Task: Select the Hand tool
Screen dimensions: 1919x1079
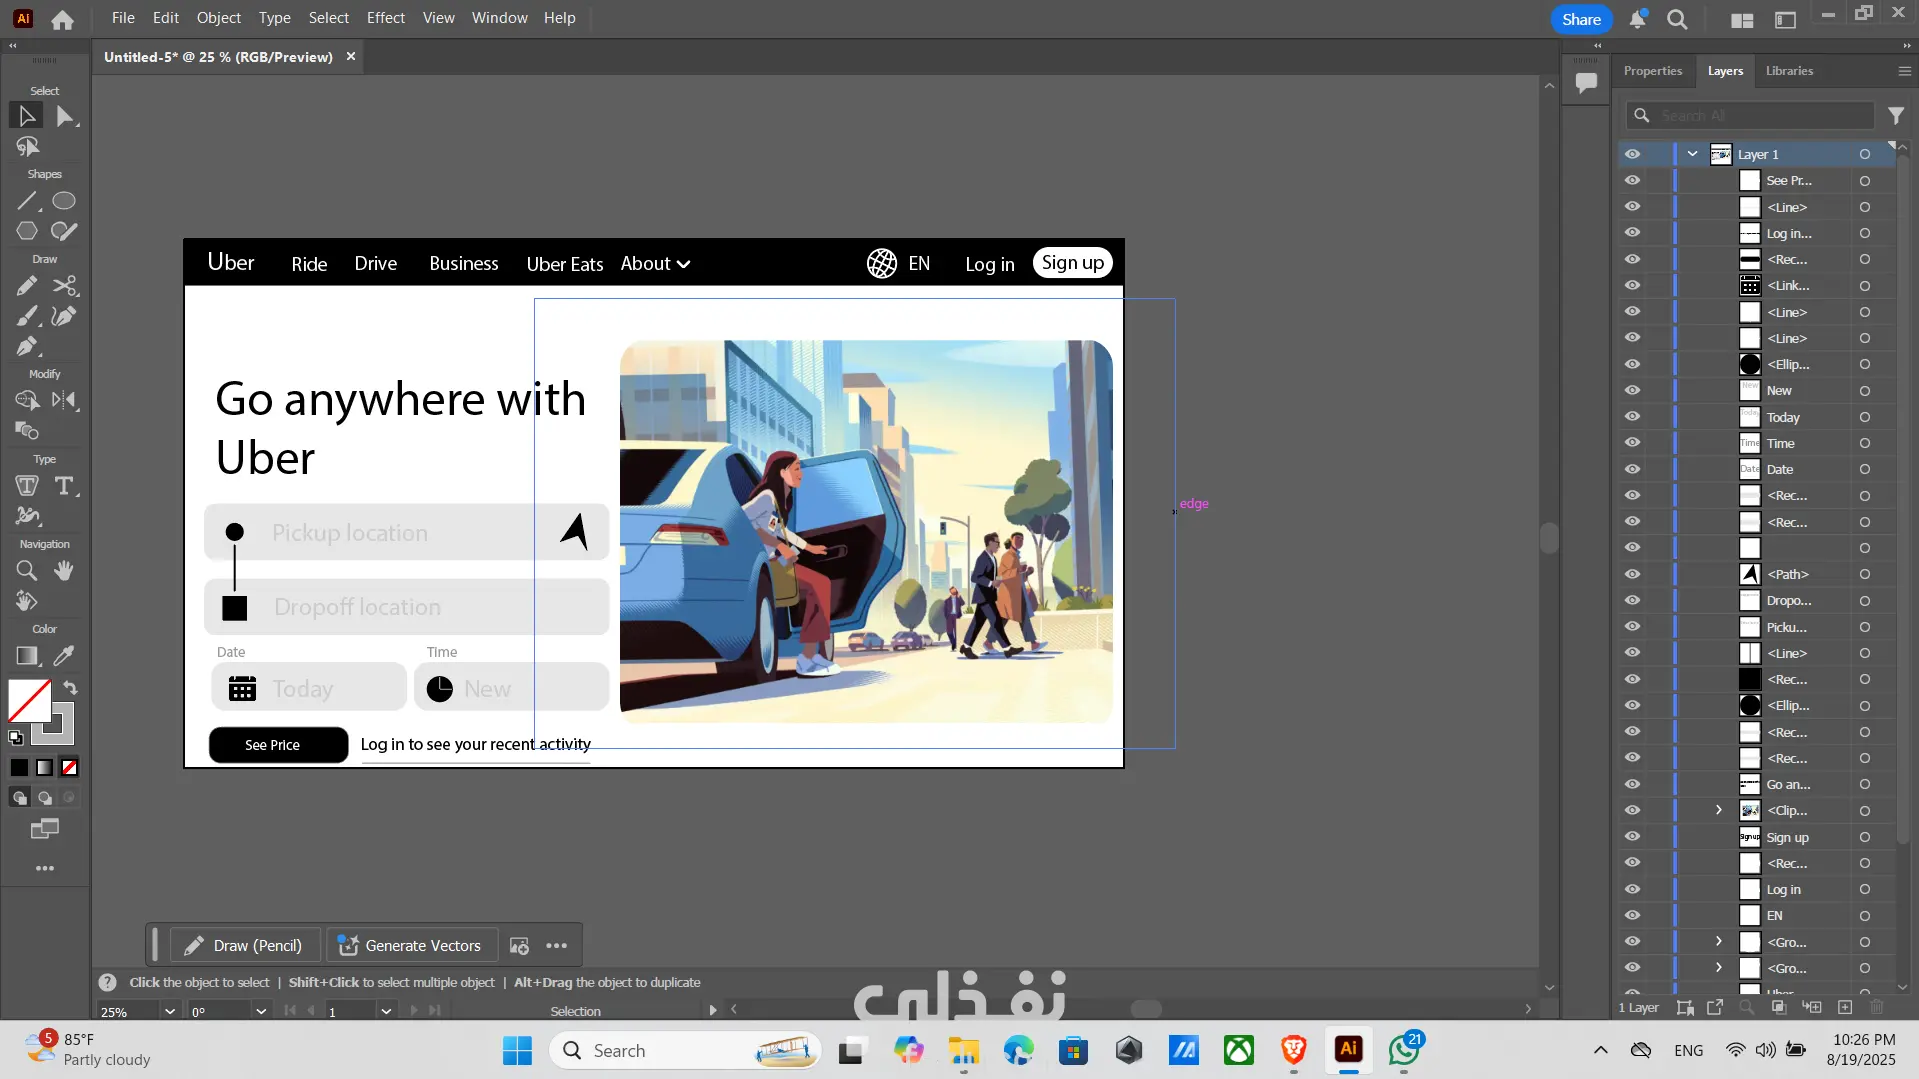Action: [x=64, y=571]
